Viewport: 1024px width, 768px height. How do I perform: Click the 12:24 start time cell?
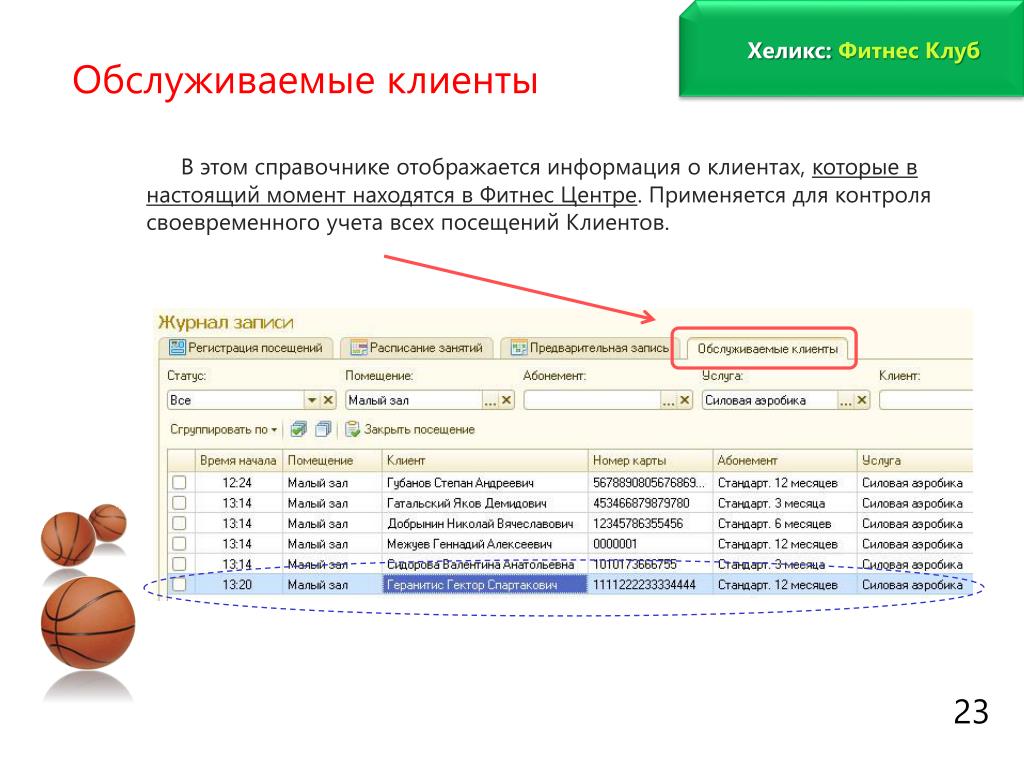coord(236,483)
